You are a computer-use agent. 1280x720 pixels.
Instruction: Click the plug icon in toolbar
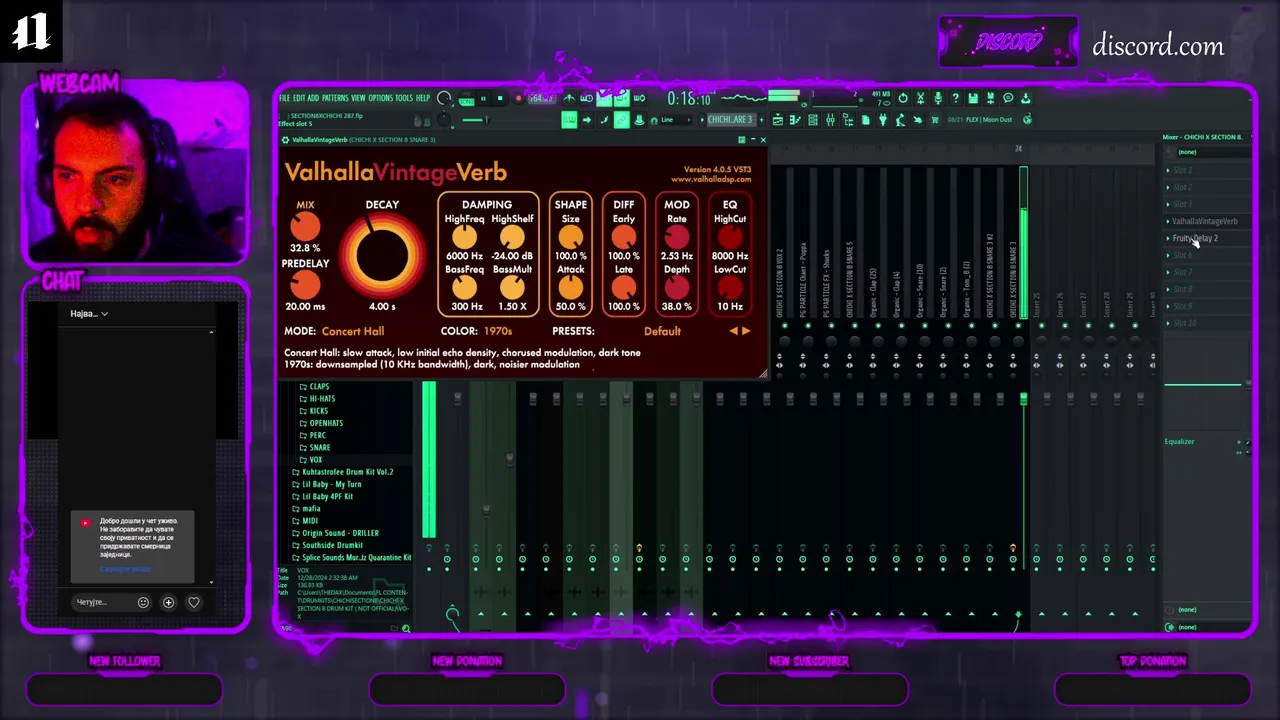(x=882, y=120)
